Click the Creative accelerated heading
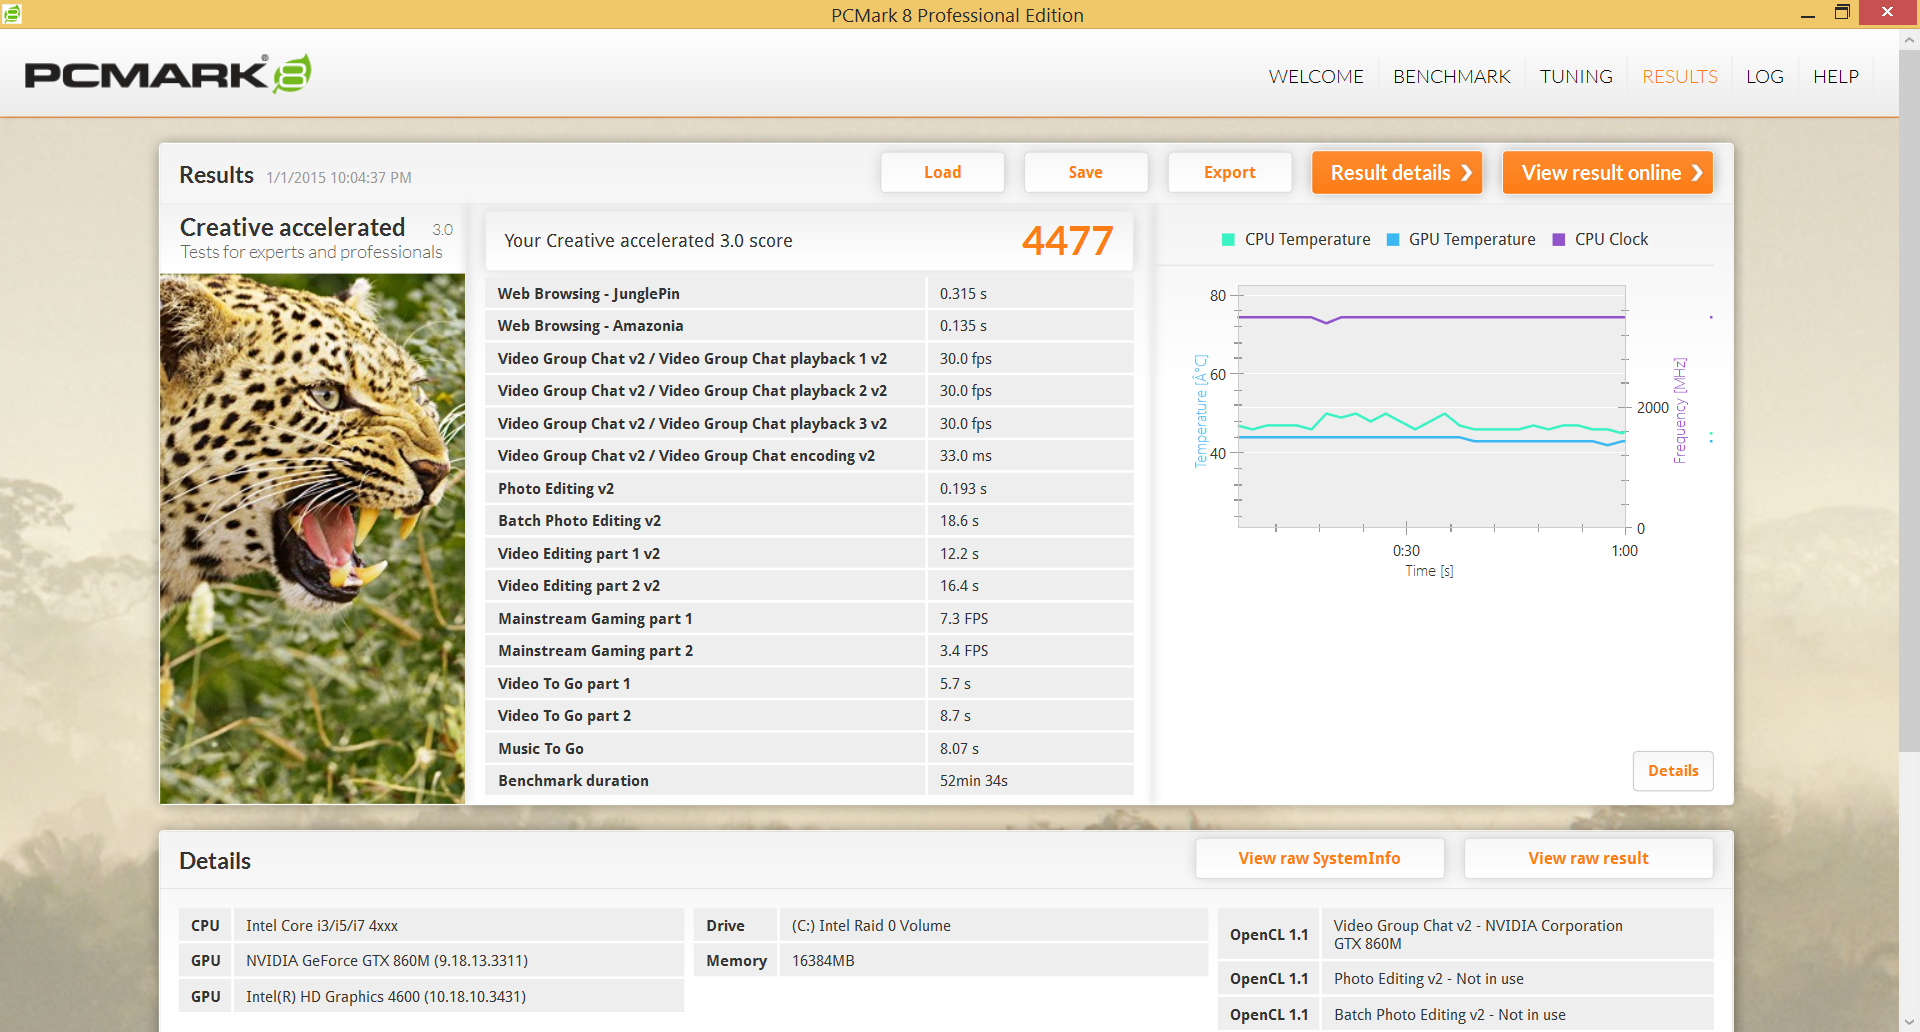The width and height of the screenshot is (1920, 1032). [292, 227]
